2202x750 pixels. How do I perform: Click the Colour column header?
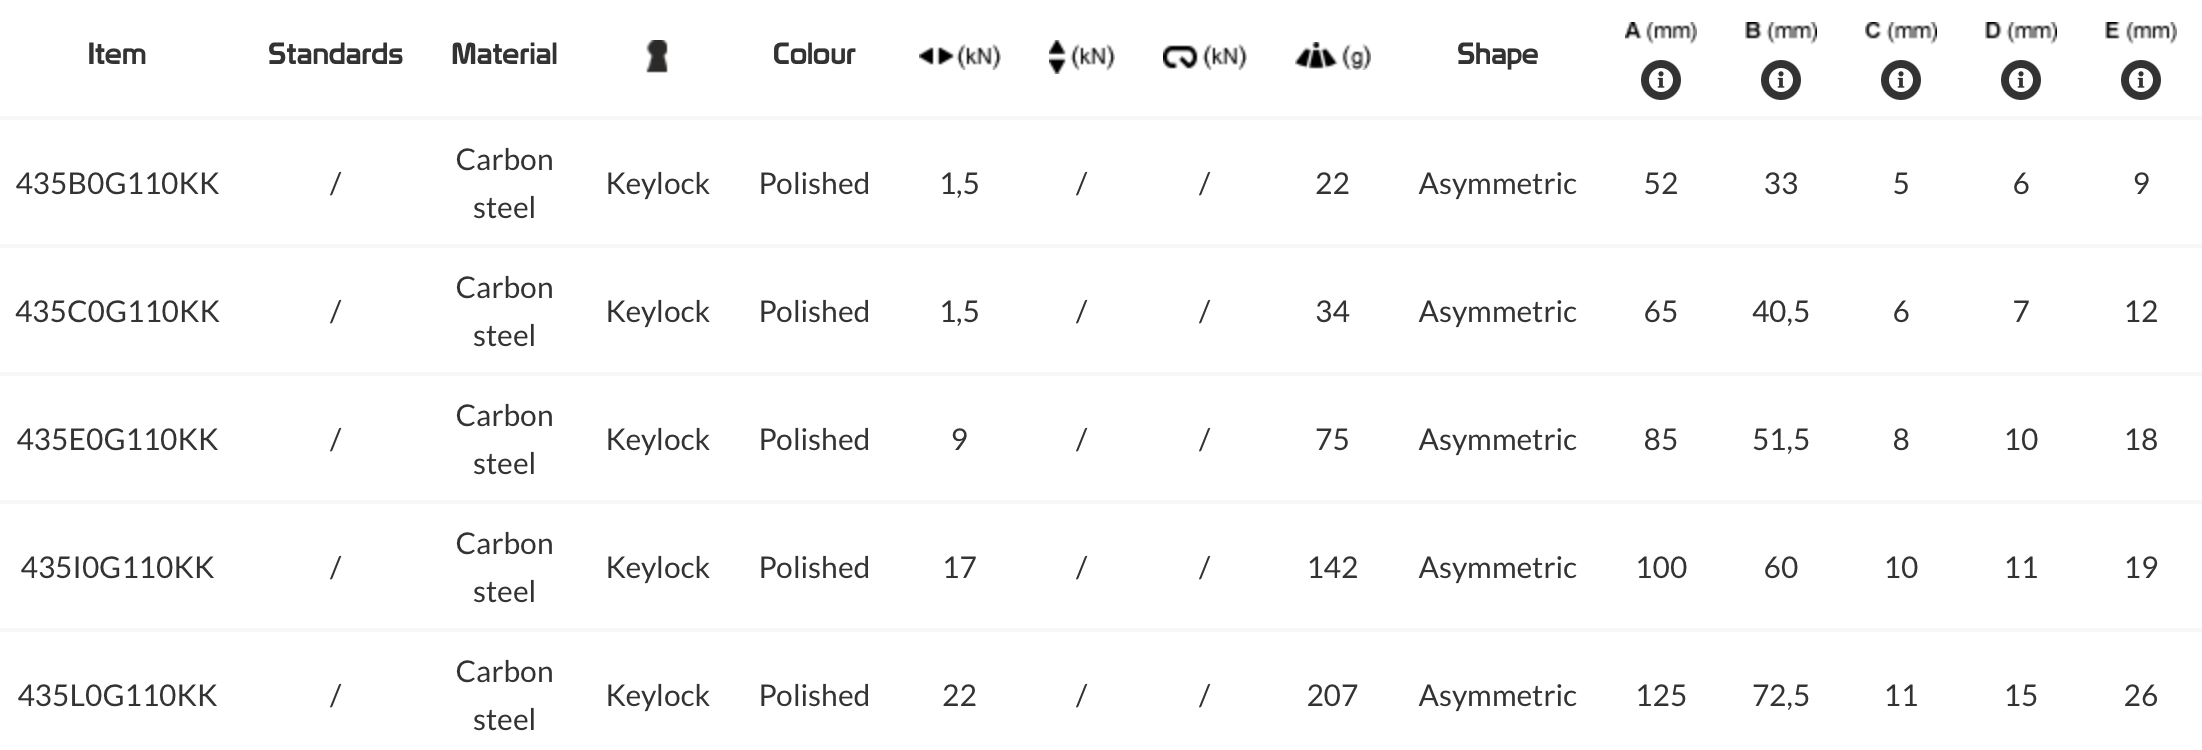click(x=814, y=54)
